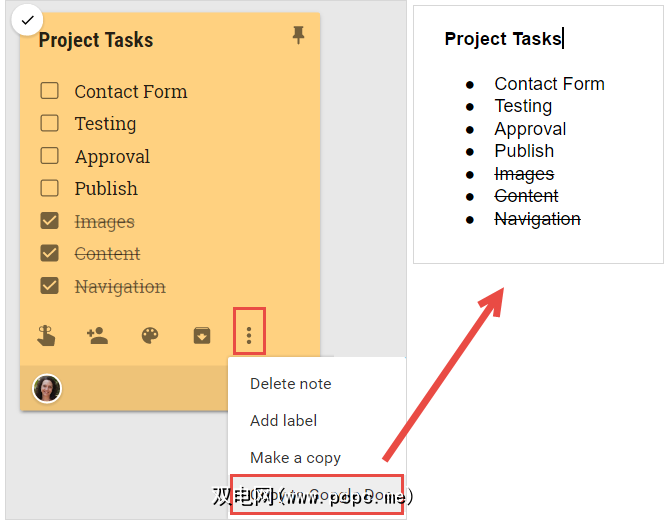
Task: Click the select note checkmark icon
Action: pos(26,19)
